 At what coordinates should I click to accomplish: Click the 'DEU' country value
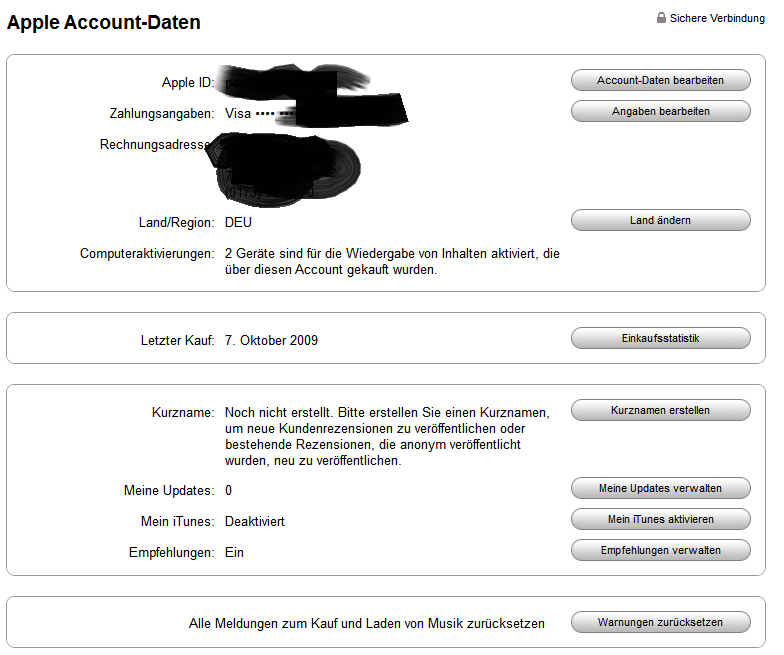pos(238,221)
